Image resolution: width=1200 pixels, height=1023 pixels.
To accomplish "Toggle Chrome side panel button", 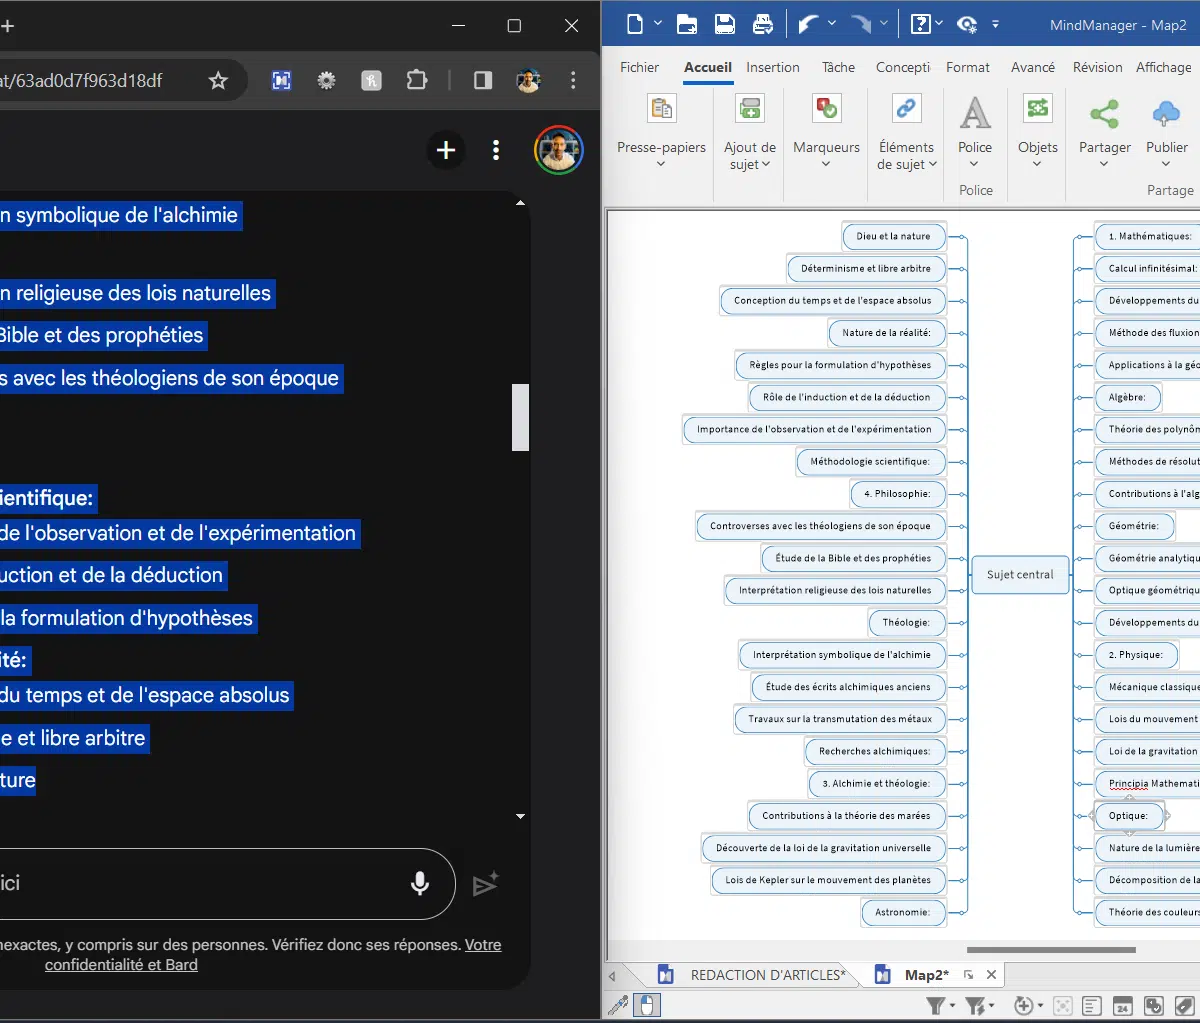I will (483, 80).
